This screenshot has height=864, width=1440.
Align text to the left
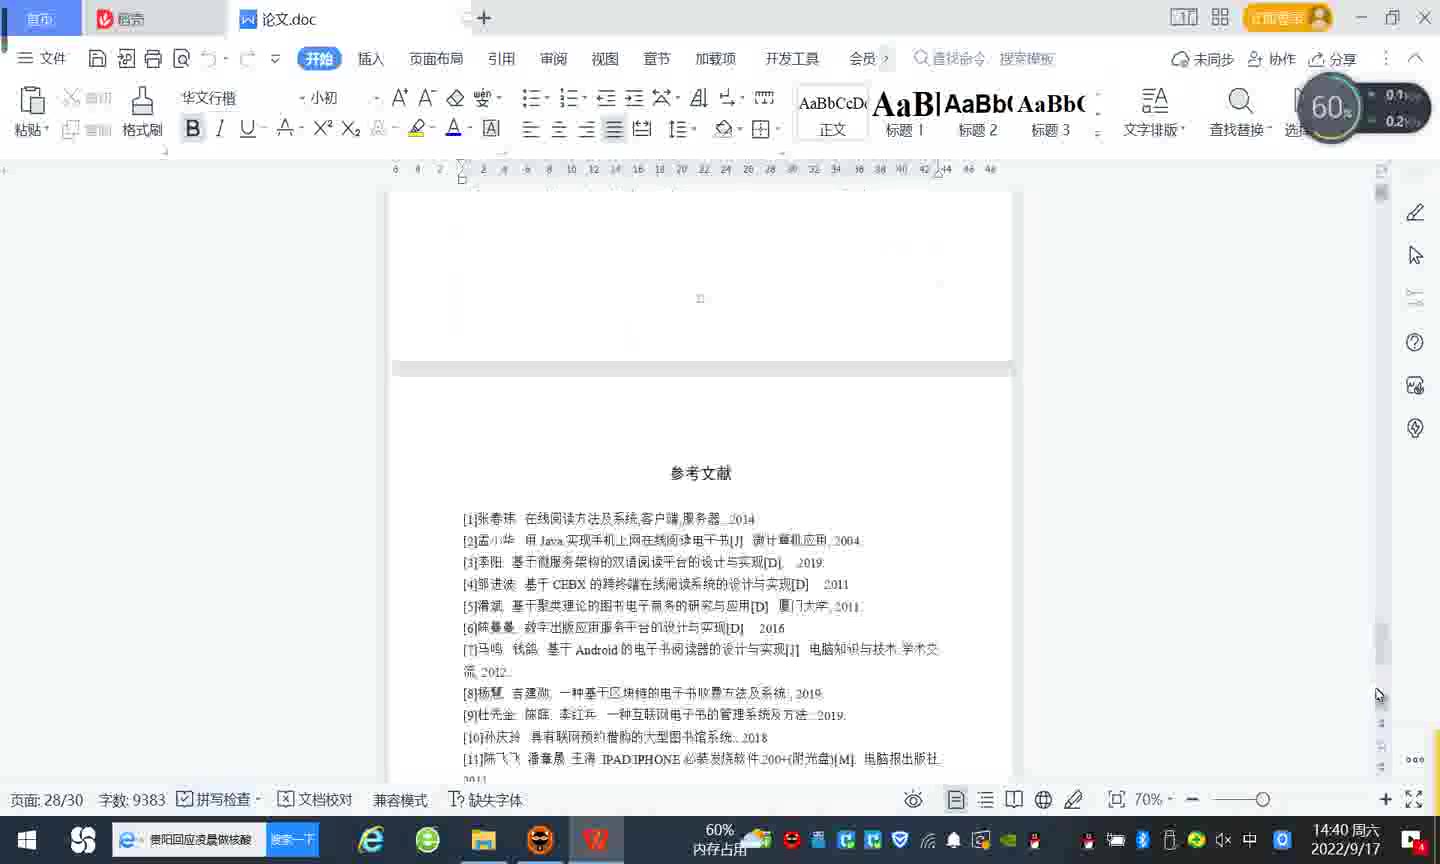531,129
